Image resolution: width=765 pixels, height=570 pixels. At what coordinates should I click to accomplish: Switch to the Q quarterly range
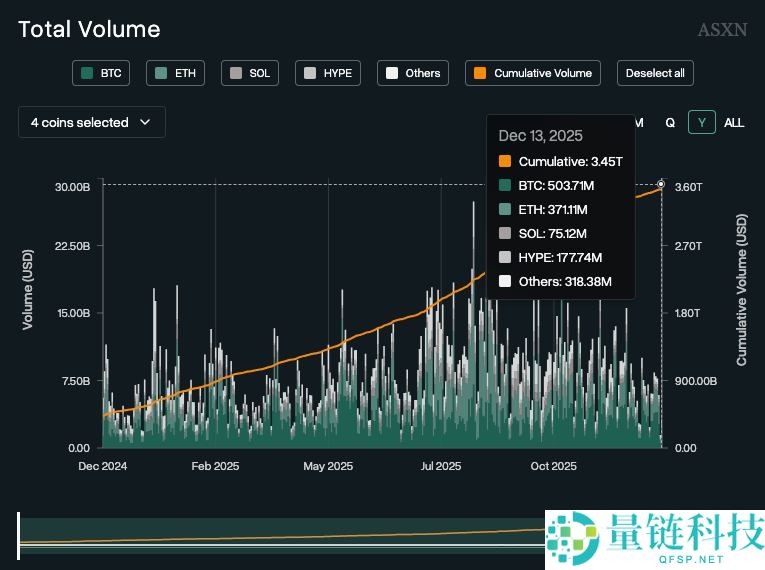coord(670,122)
